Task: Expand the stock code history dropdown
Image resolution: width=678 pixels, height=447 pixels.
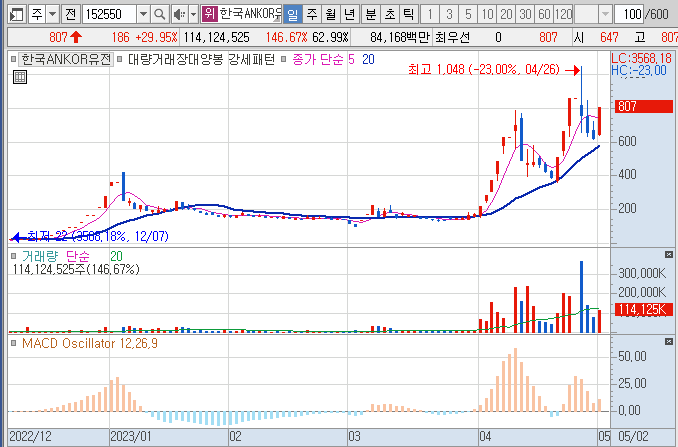Action: pyautogui.click(x=143, y=14)
